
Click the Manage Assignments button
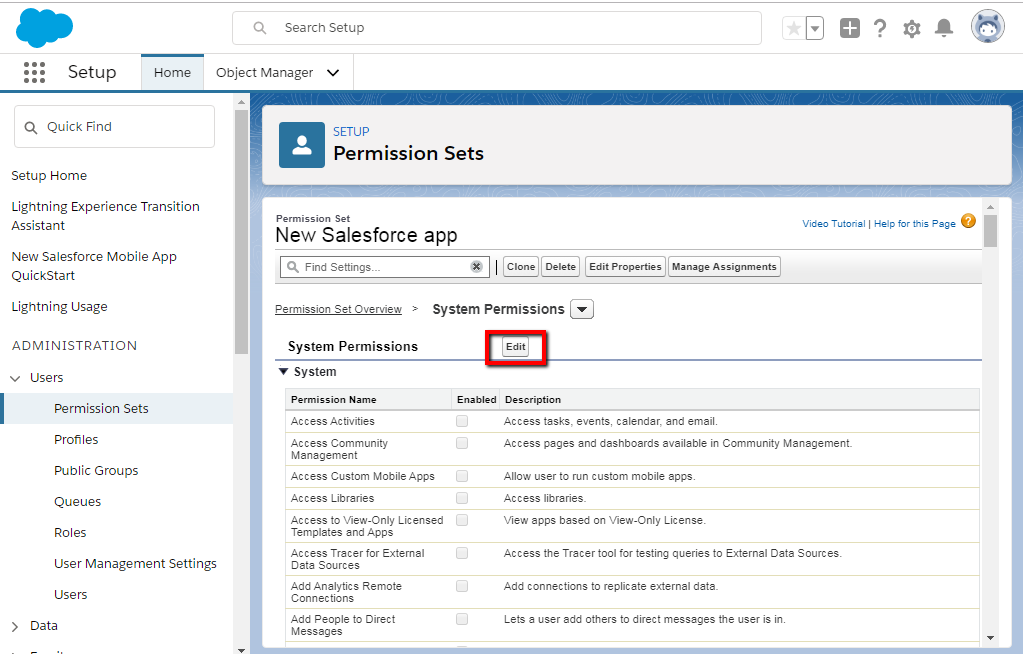[724, 266]
